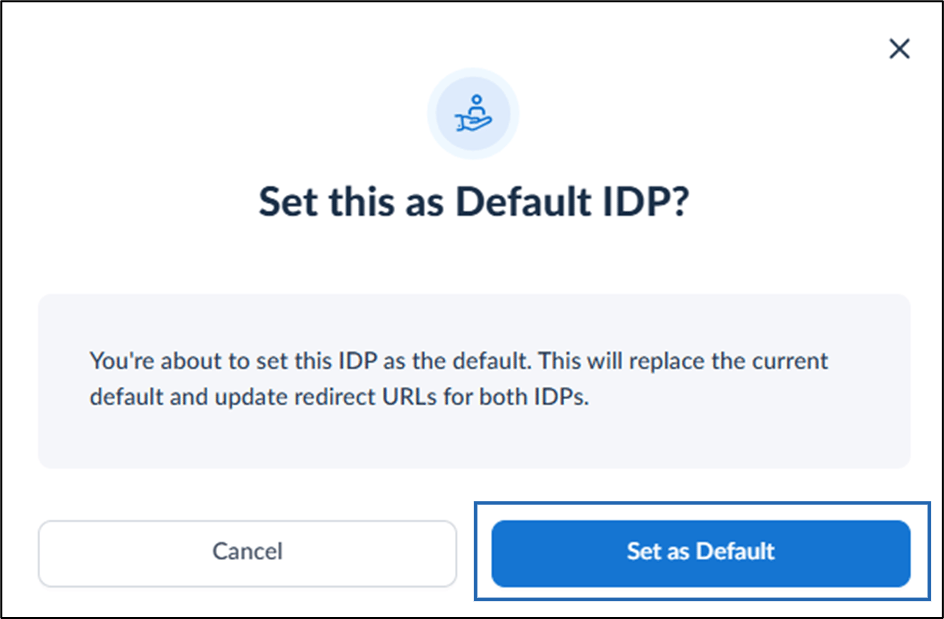Confirm with the Set as Default button
944x619 pixels.
[x=701, y=553]
